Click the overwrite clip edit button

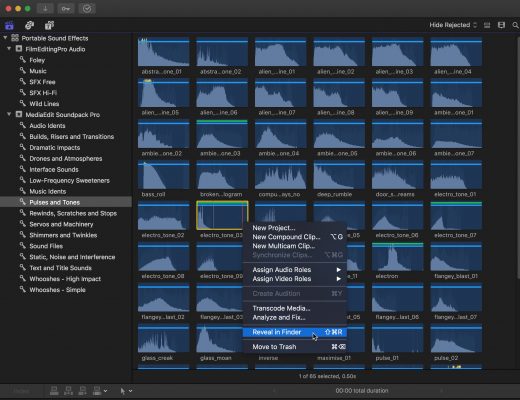tap(97, 390)
